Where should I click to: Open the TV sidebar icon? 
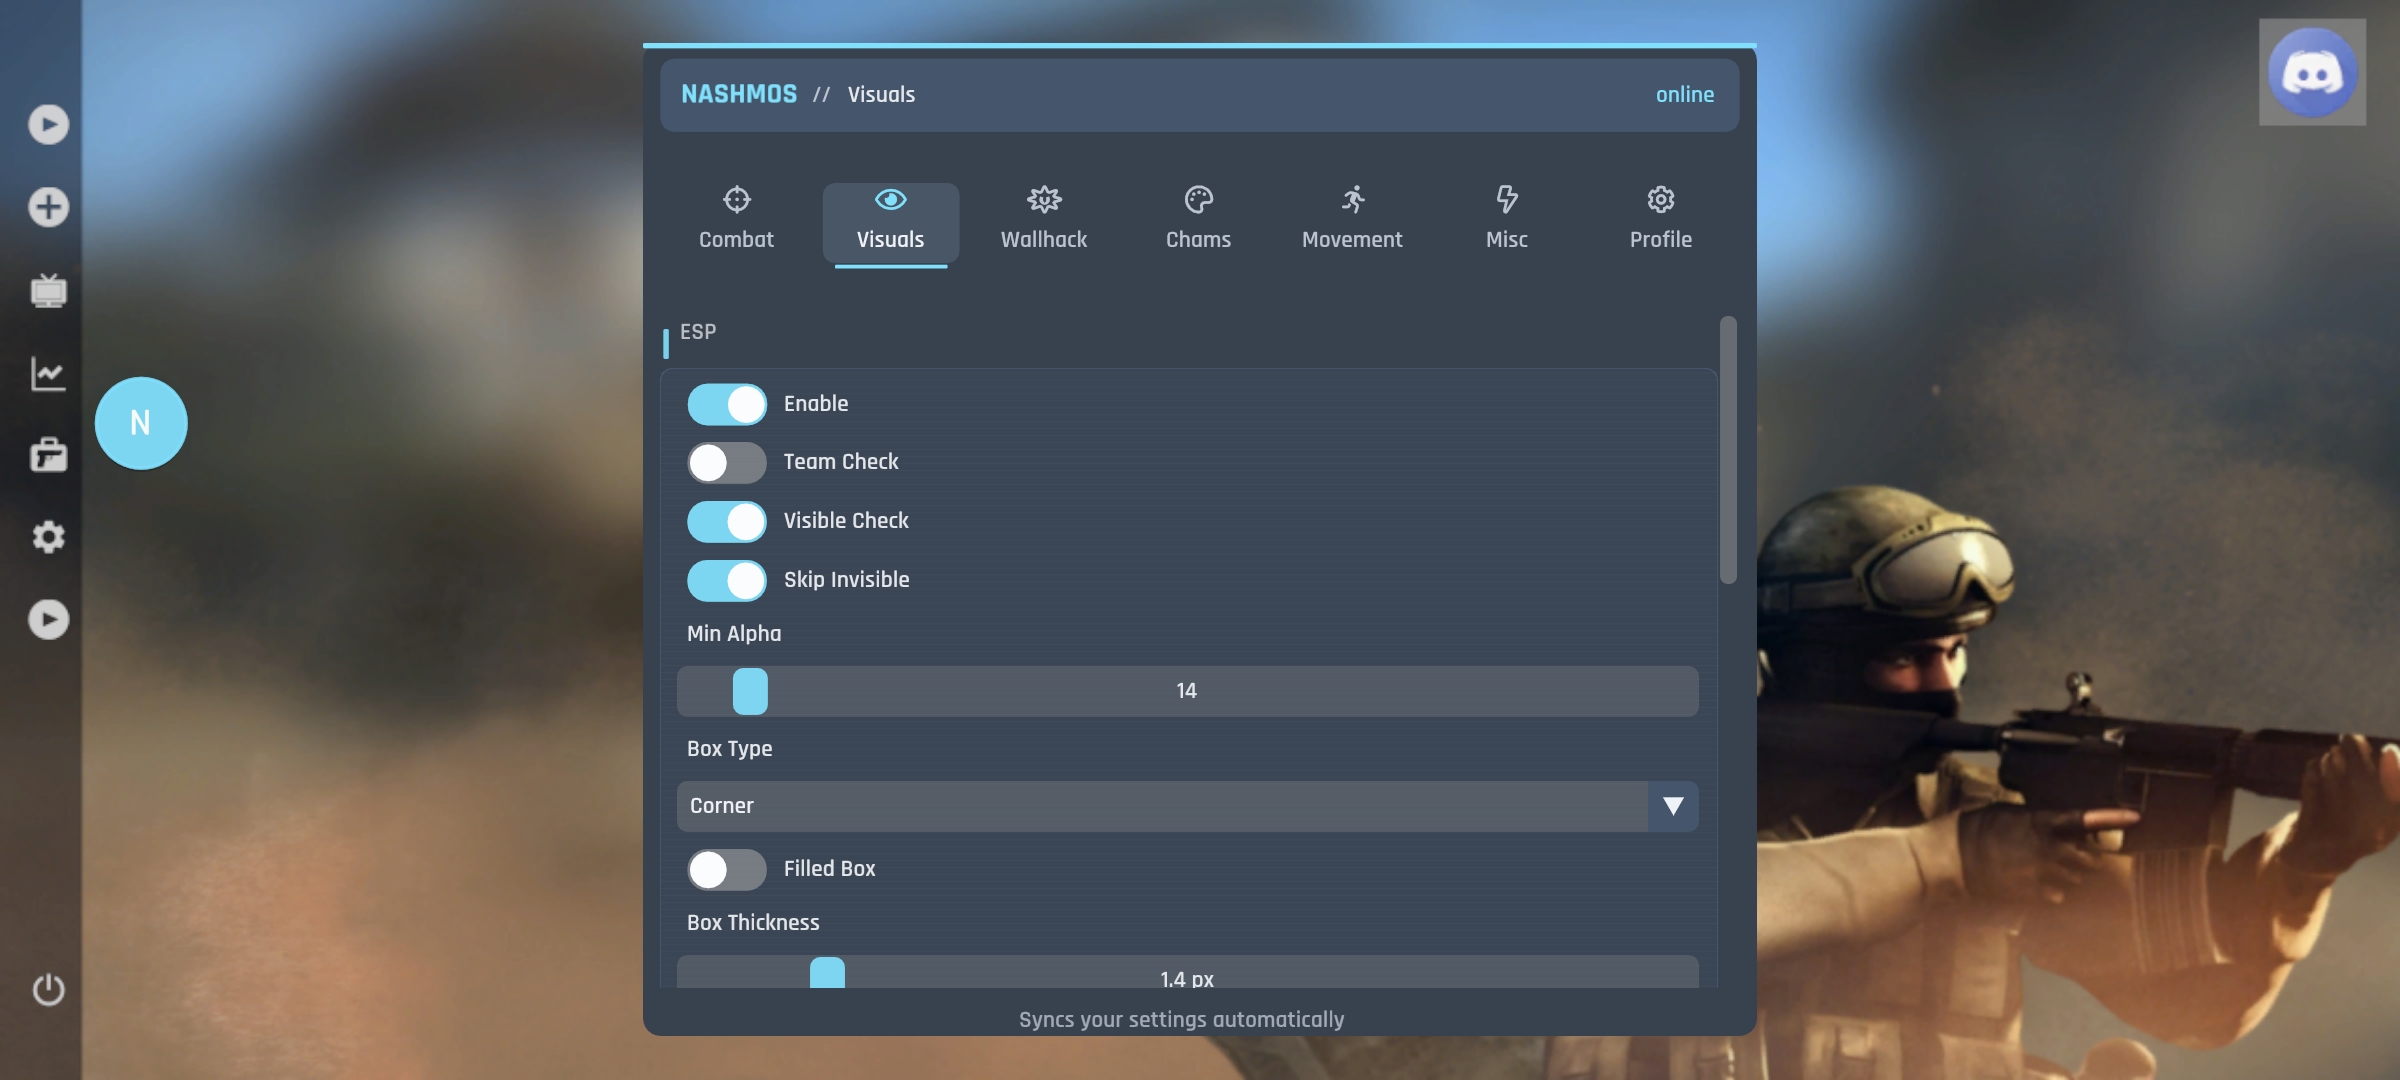click(x=48, y=290)
